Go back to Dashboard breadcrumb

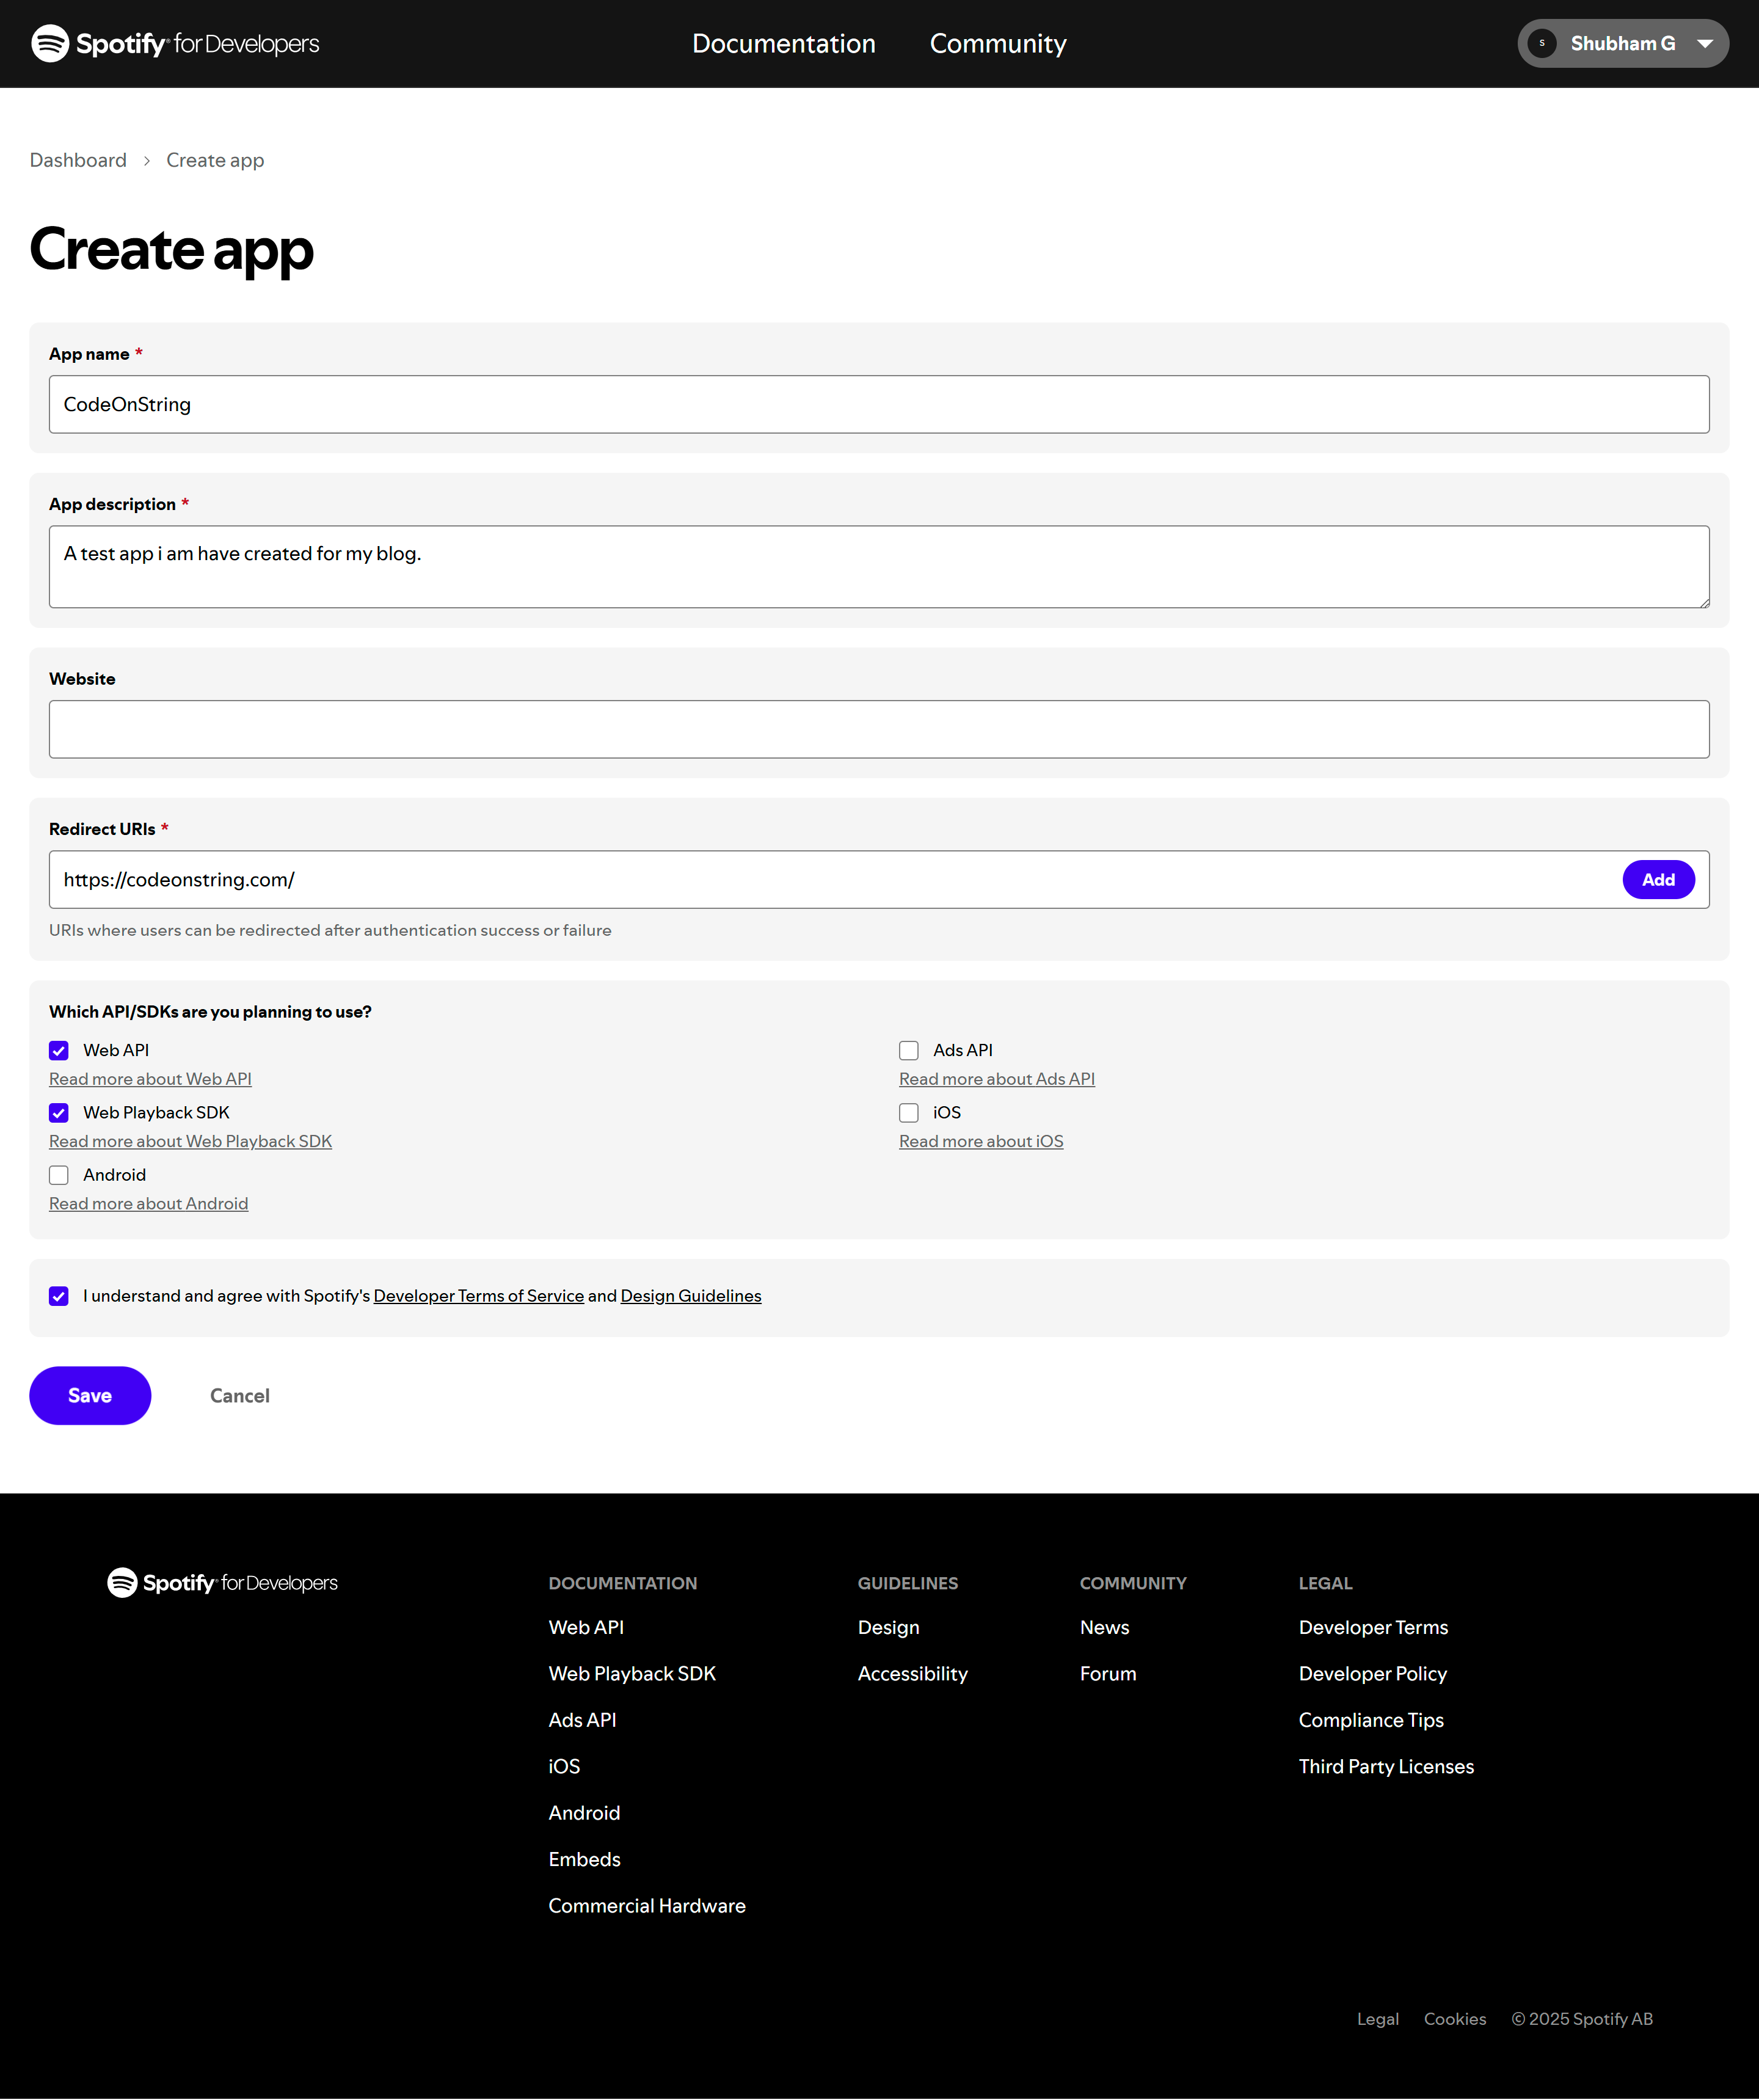78,161
